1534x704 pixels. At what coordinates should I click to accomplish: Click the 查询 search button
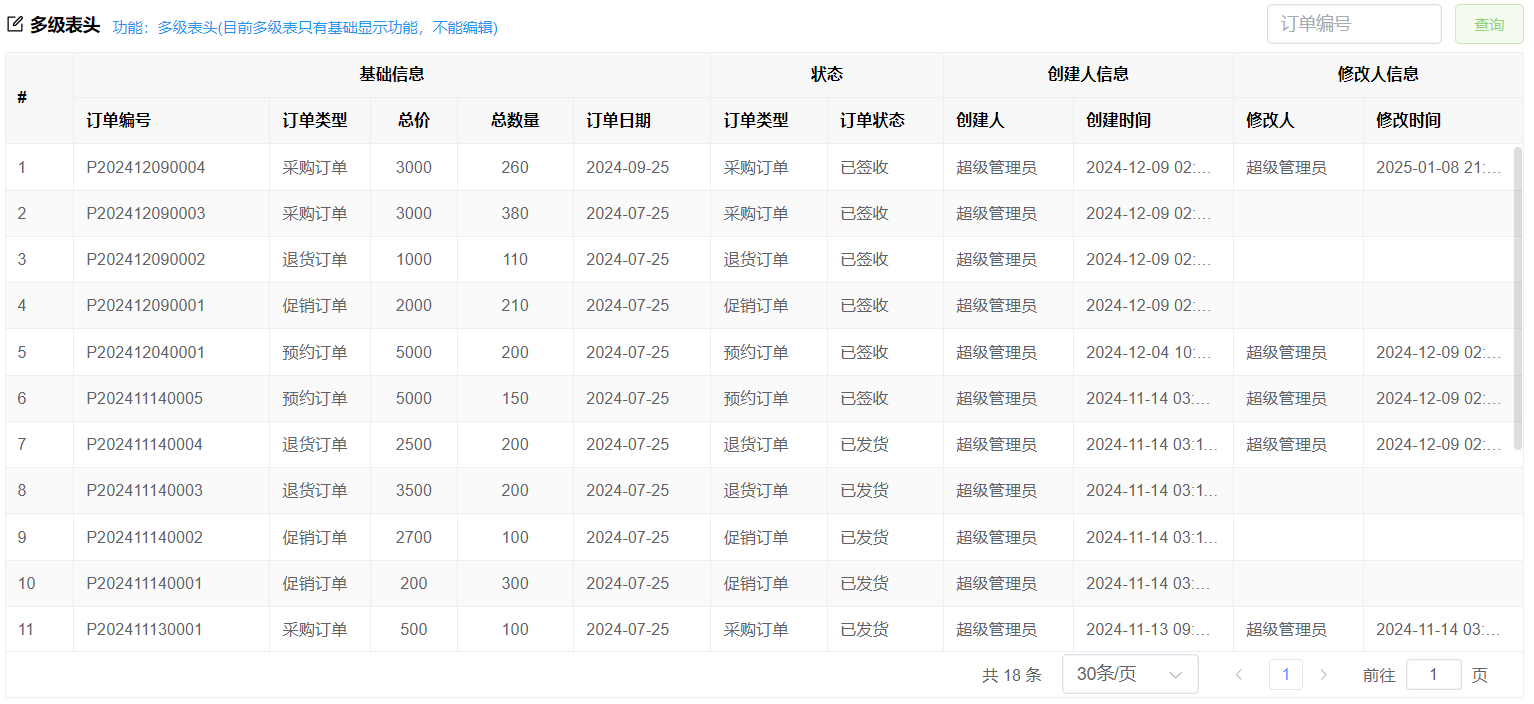pos(1489,25)
